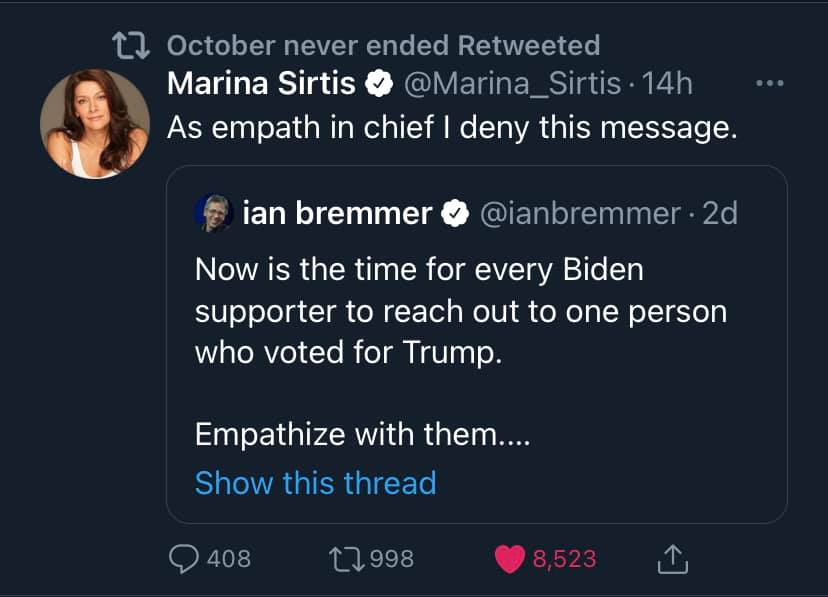Unlike the tweet via the red heart
The height and width of the screenshot is (597, 828).
click(x=510, y=558)
